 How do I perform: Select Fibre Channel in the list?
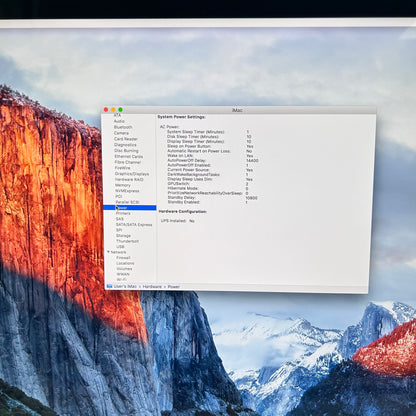pos(128,162)
